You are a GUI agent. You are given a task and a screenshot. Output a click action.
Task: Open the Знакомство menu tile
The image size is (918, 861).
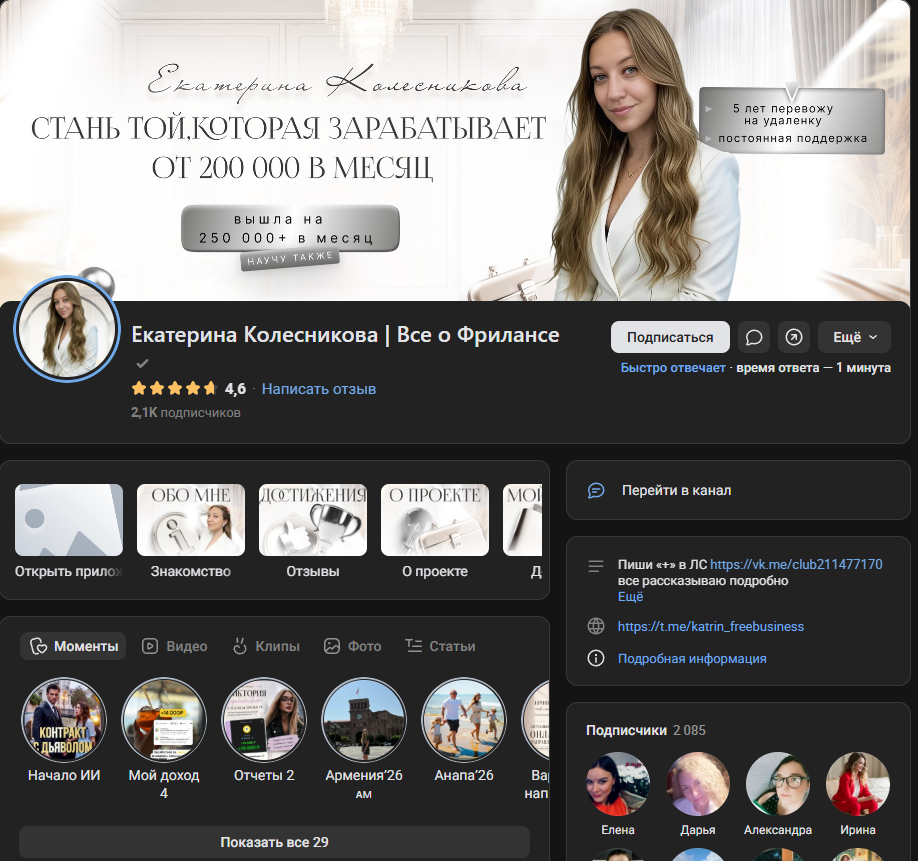pos(191,531)
